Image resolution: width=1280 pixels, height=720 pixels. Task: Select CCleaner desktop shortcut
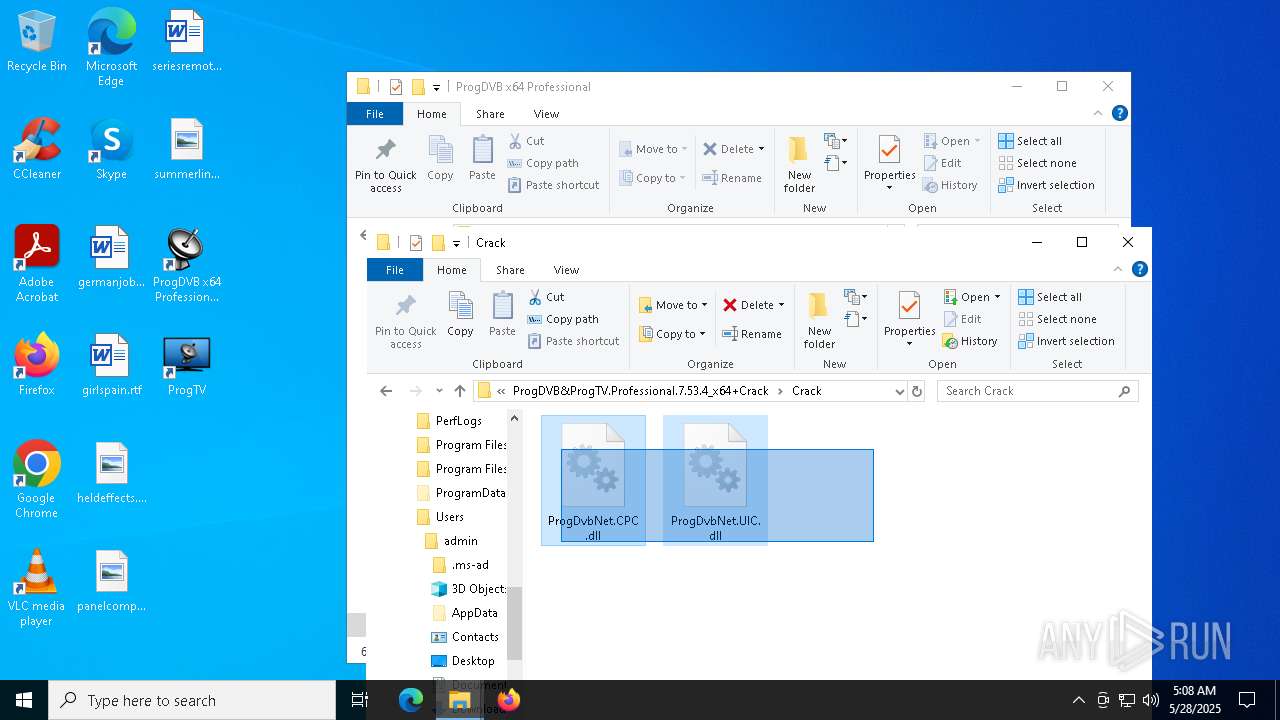[x=37, y=150]
